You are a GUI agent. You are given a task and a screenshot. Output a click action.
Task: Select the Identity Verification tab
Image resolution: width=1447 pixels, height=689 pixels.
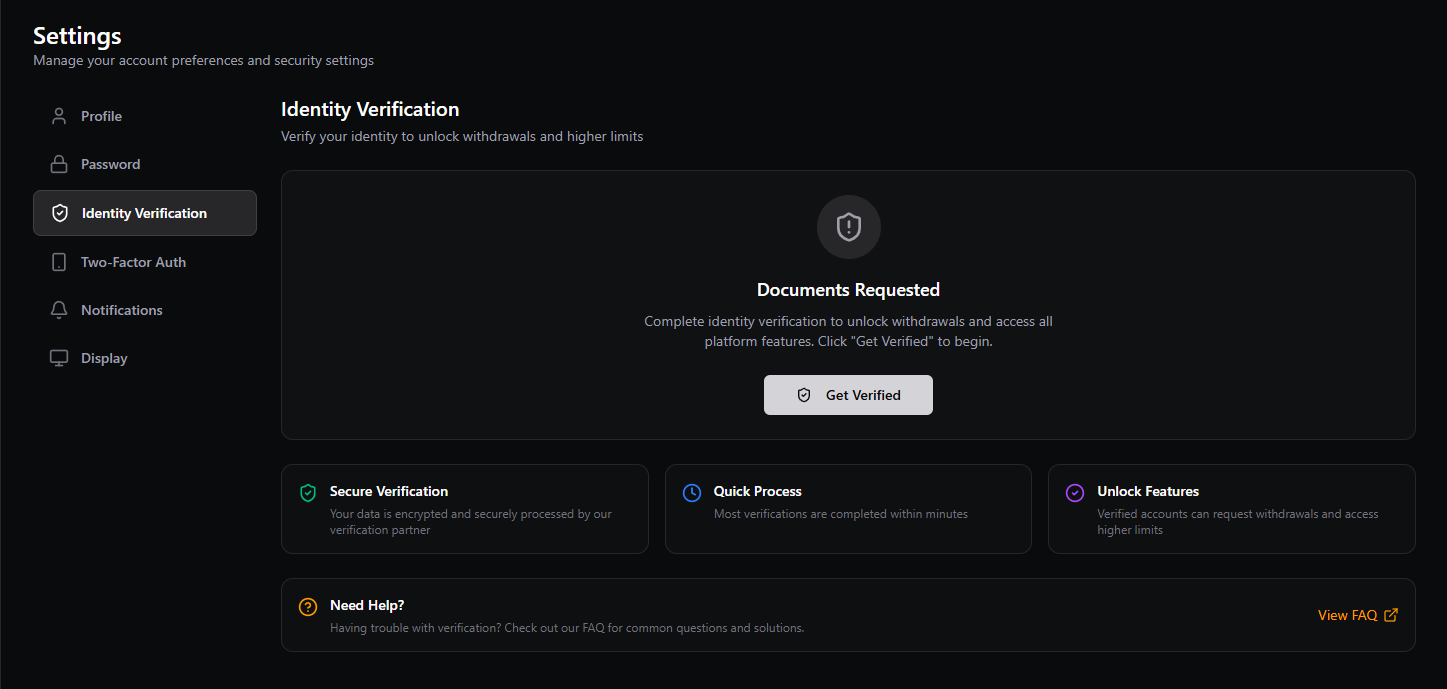[145, 213]
